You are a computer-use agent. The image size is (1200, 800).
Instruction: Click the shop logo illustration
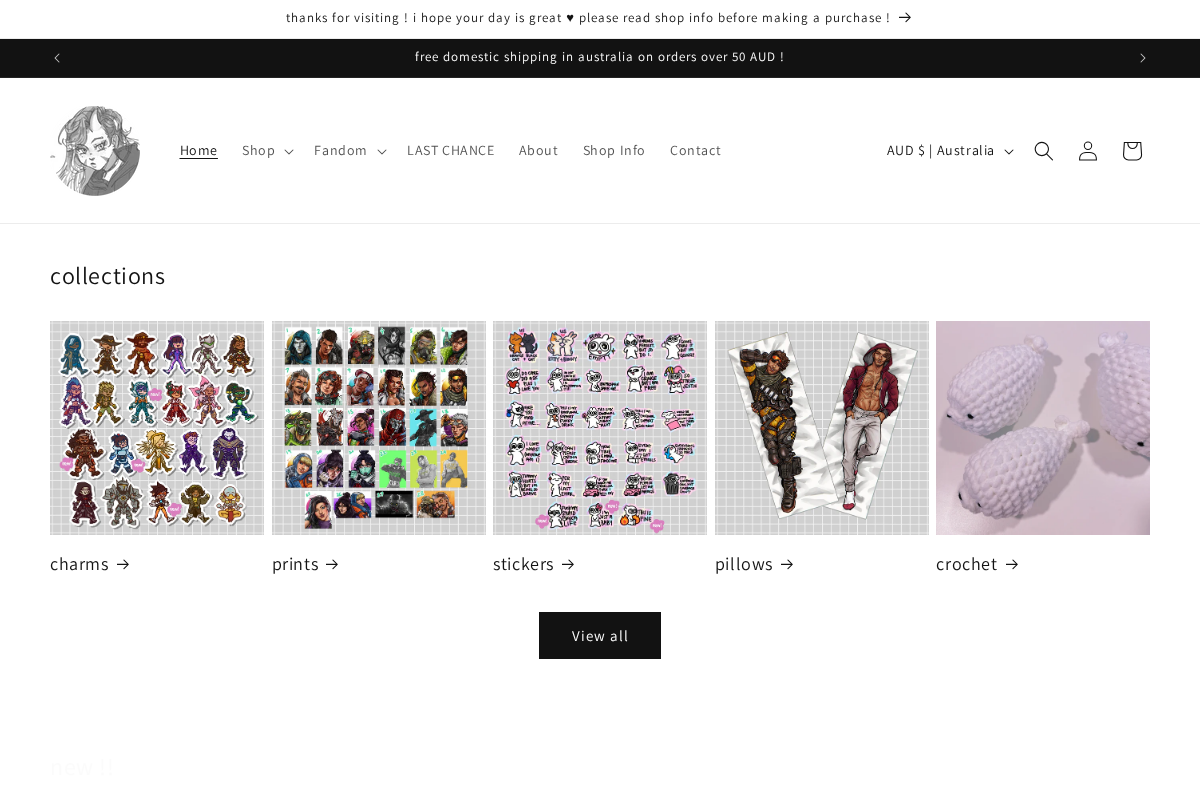point(95,150)
